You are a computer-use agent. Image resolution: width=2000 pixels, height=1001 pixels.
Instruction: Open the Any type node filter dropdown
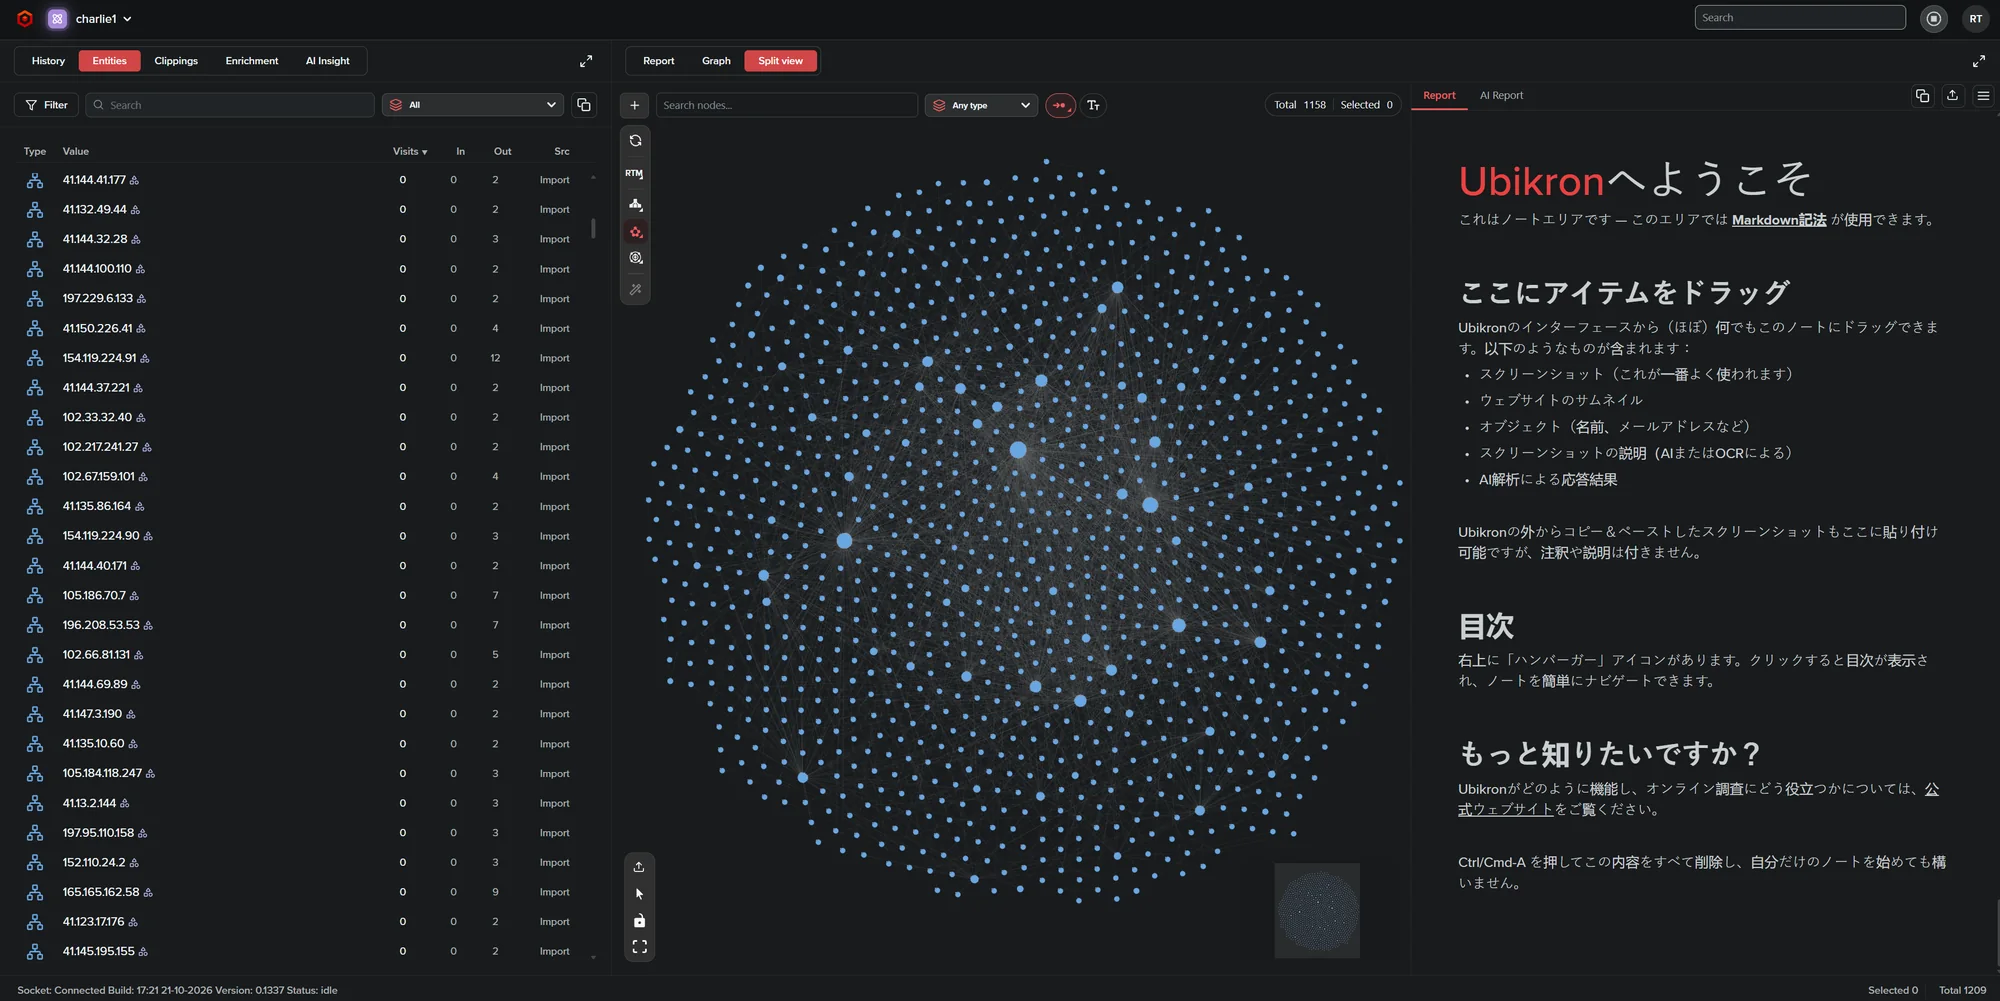point(982,105)
